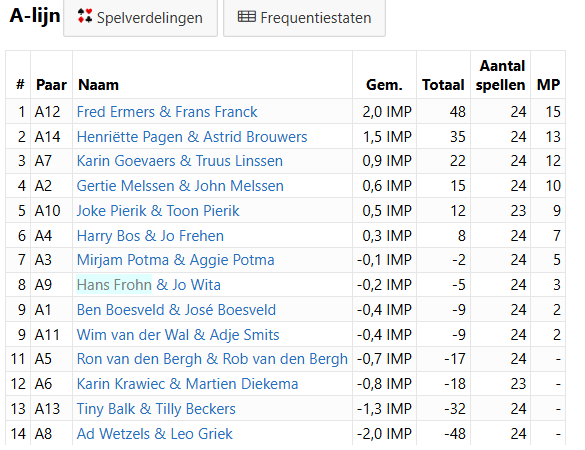Viewport: 585px width, 450px height.
Task: Click the Gem. column header
Action: point(384,85)
